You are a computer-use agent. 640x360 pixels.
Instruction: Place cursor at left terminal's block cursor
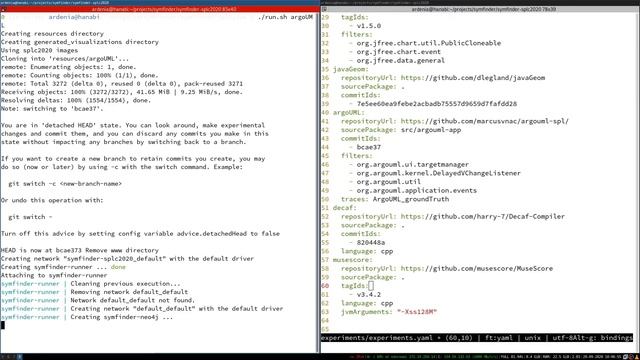pos(3,325)
